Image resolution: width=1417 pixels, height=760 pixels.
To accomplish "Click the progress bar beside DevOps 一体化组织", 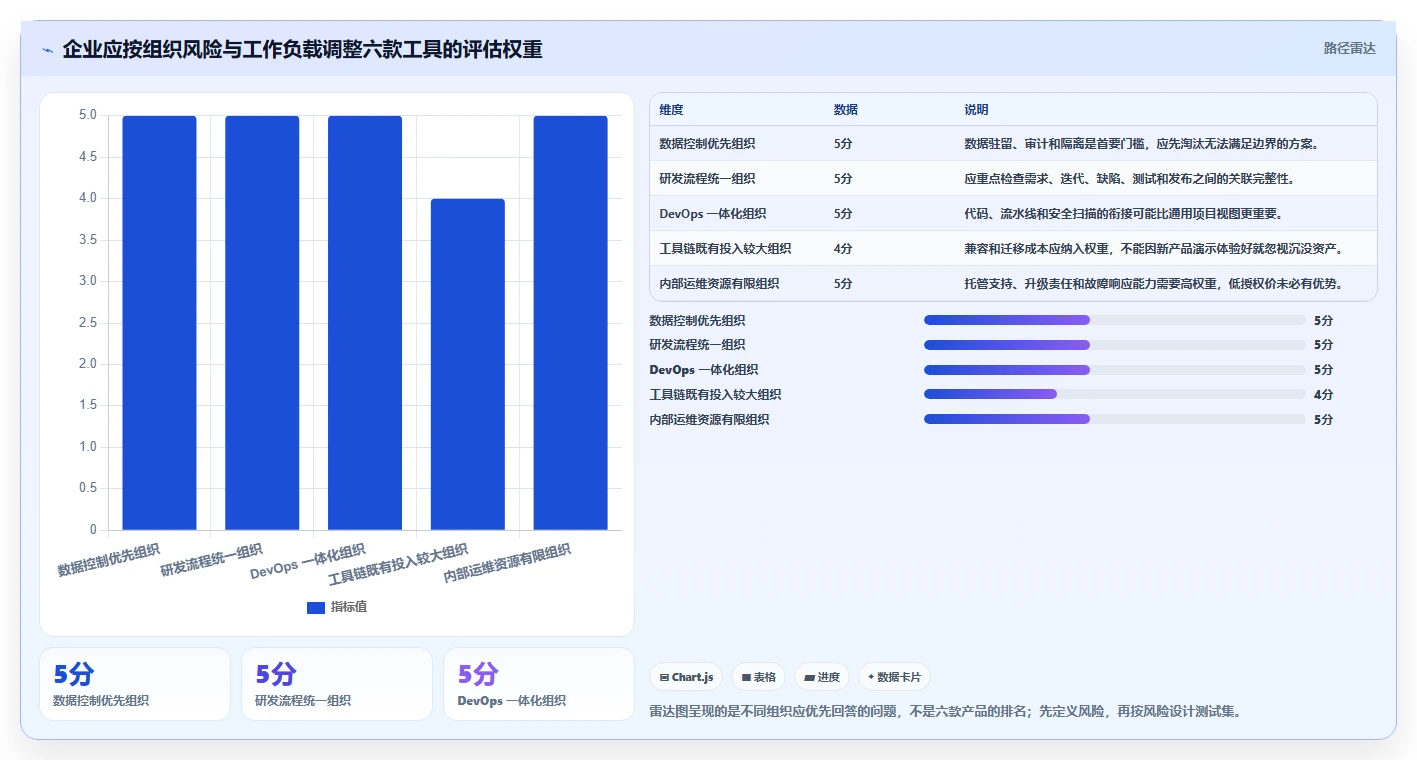I will 1115,370.
